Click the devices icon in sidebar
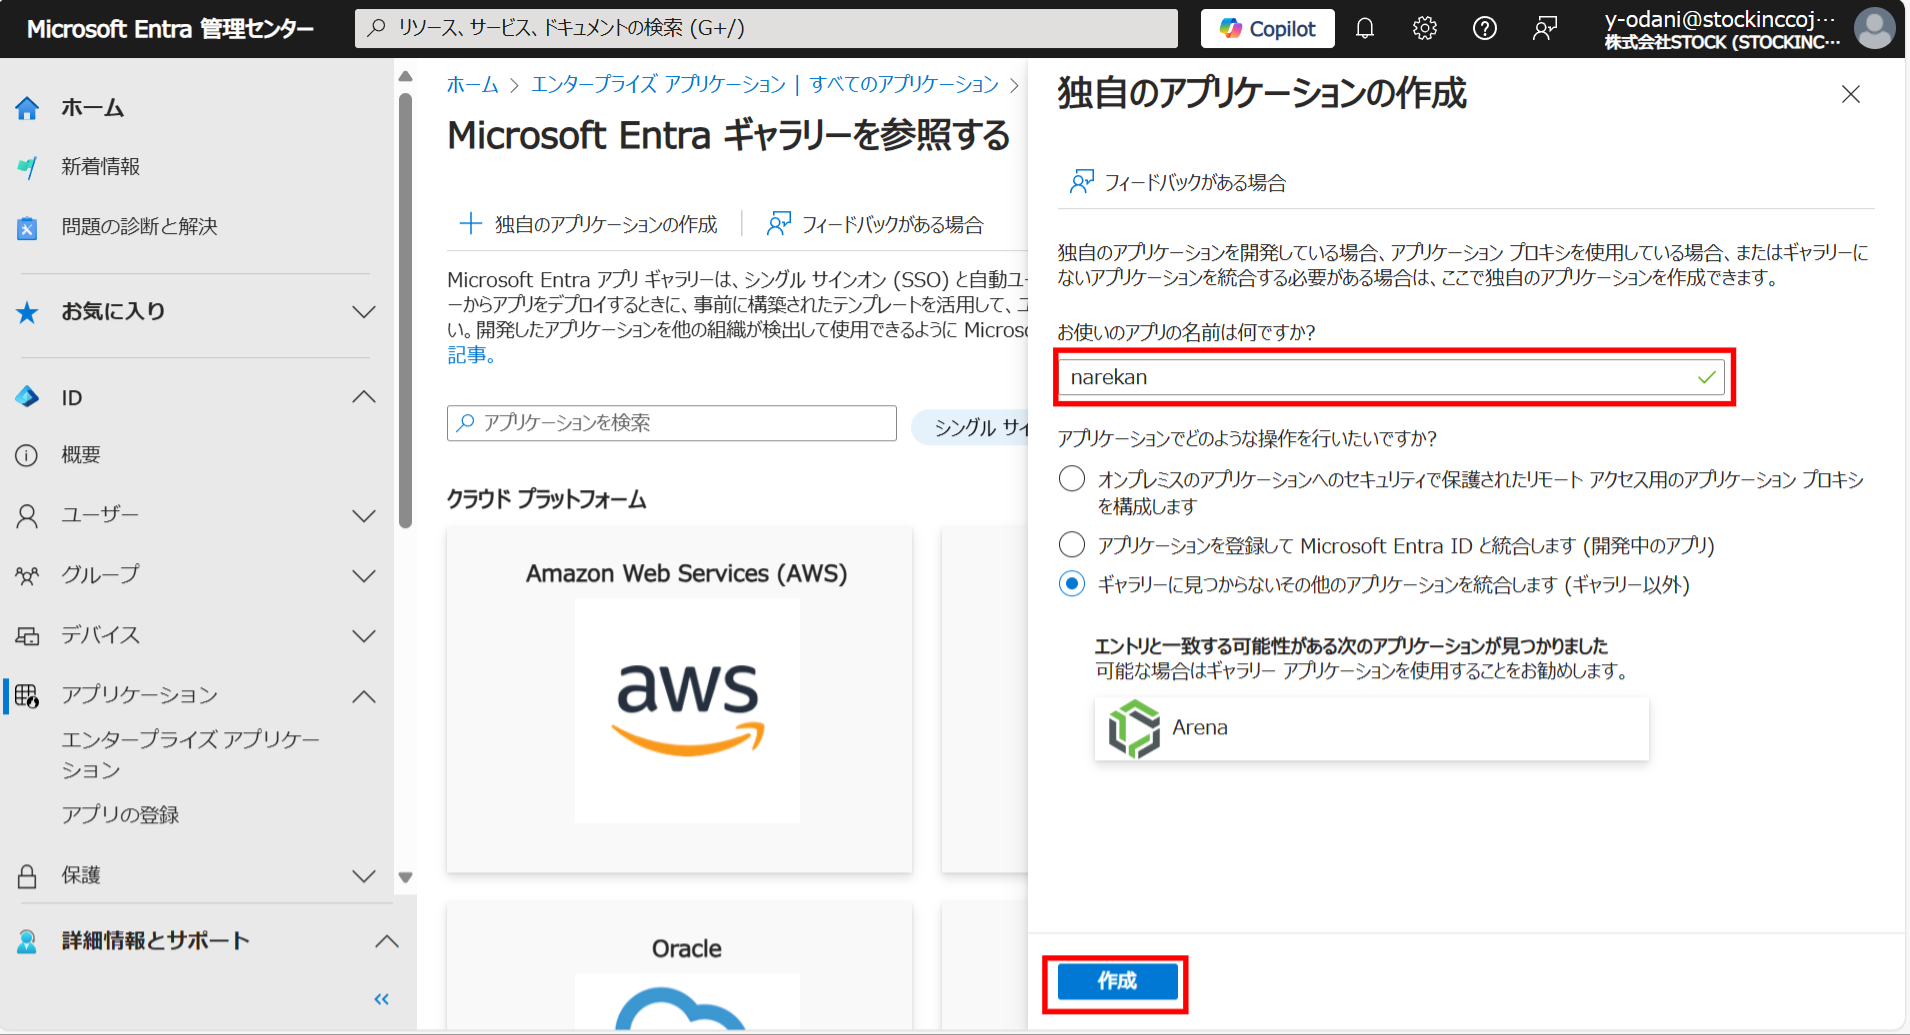Image resolution: width=1910 pixels, height=1035 pixels. [27, 636]
